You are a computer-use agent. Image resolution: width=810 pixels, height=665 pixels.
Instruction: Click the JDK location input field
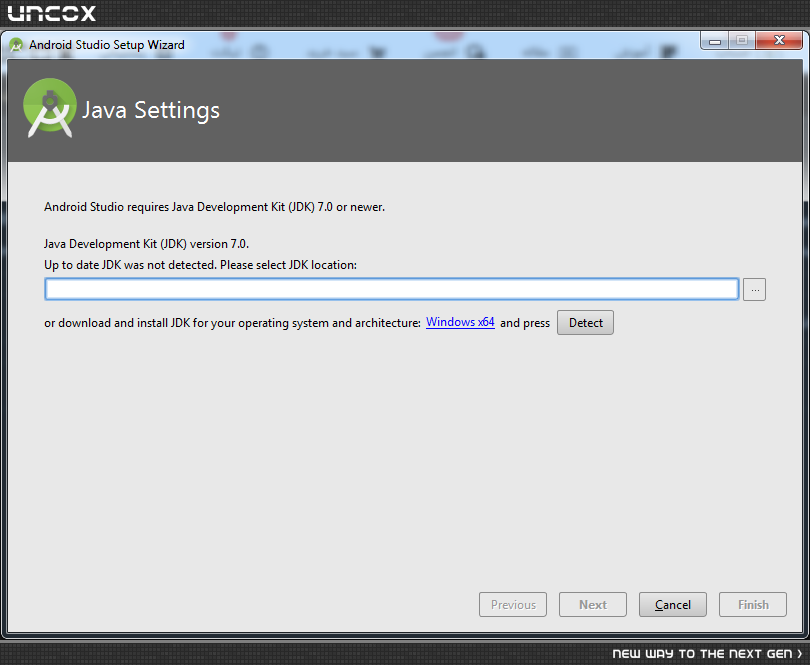pyautogui.click(x=392, y=289)
